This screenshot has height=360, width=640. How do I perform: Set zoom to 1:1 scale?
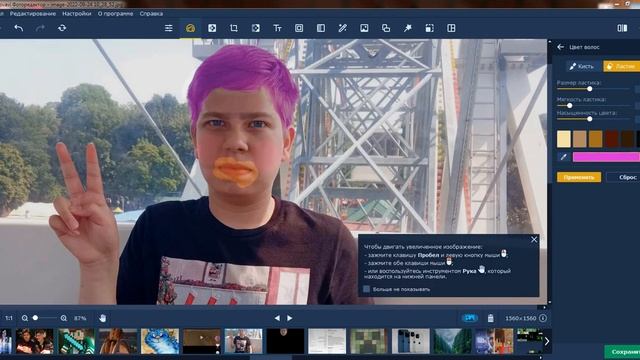click(x=9, y=318)
